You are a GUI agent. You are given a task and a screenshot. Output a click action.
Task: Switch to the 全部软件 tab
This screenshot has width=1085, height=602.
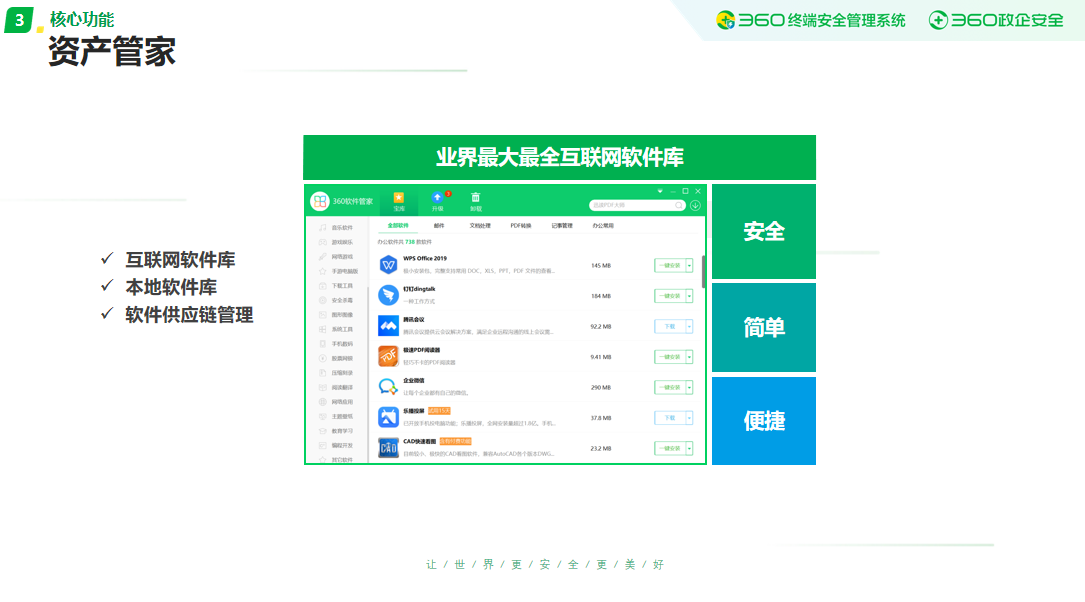(398, 226)
